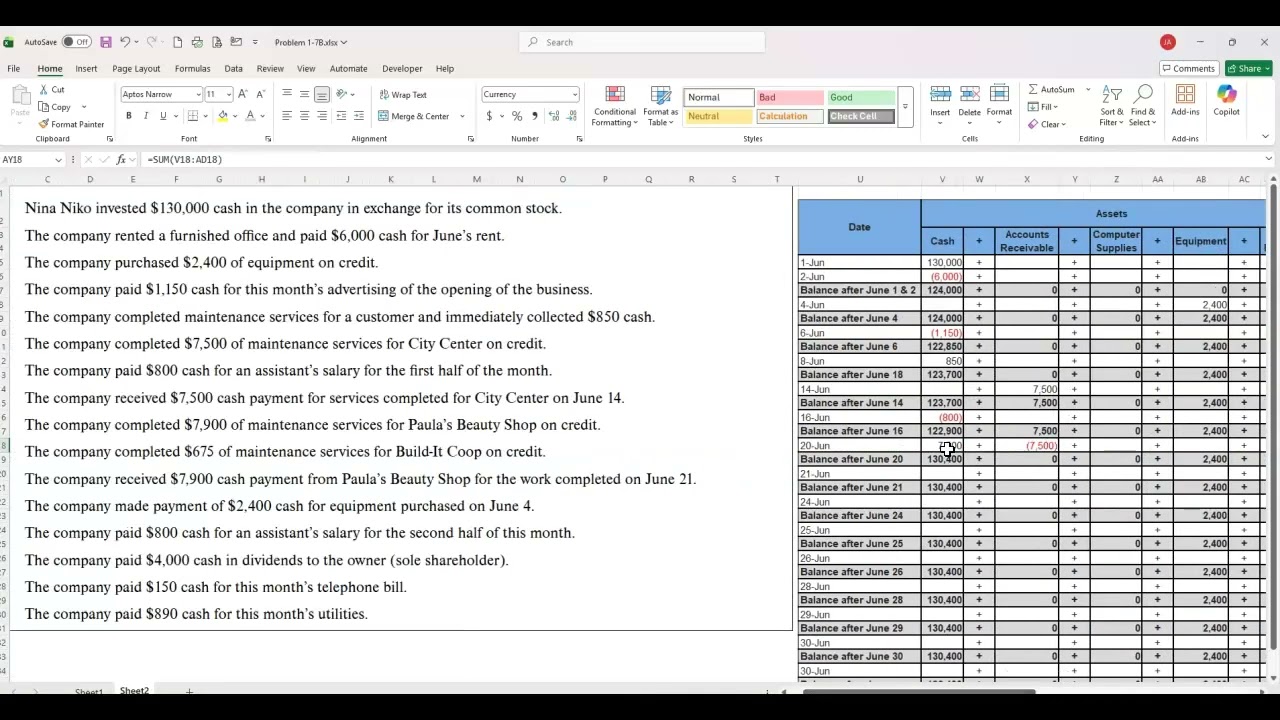Switch to the Formulas tab
The width and height of the screenshot is (1280, 720).
pos(192,69)
